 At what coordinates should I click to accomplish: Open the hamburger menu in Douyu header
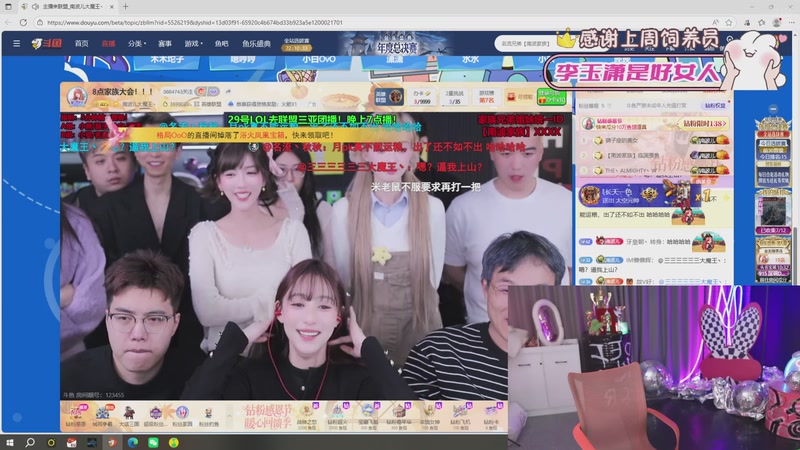16,43
